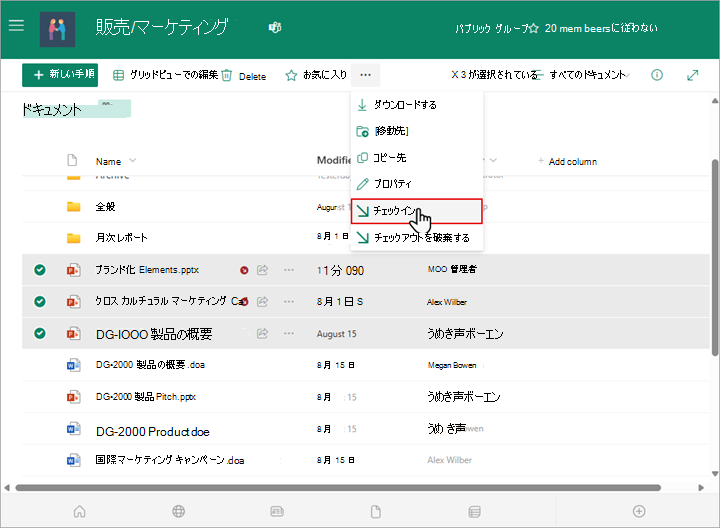The height and width of the screenshot is (528, 720).
Task: Open the ellipsis menu for クロス カルチュラル row
Action: click(289, 301)
